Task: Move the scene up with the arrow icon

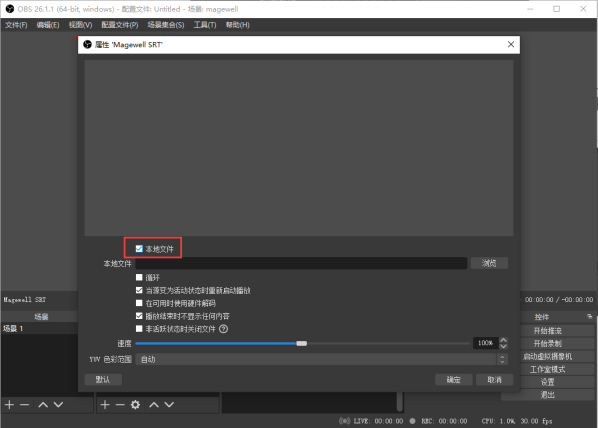Action: (43, 405)
